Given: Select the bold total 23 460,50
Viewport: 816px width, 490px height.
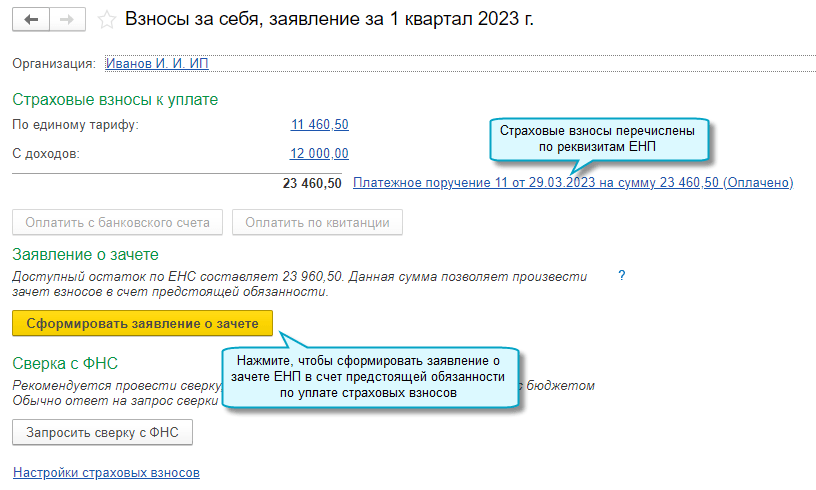Looking at the screenshot, I should (315, 183).
